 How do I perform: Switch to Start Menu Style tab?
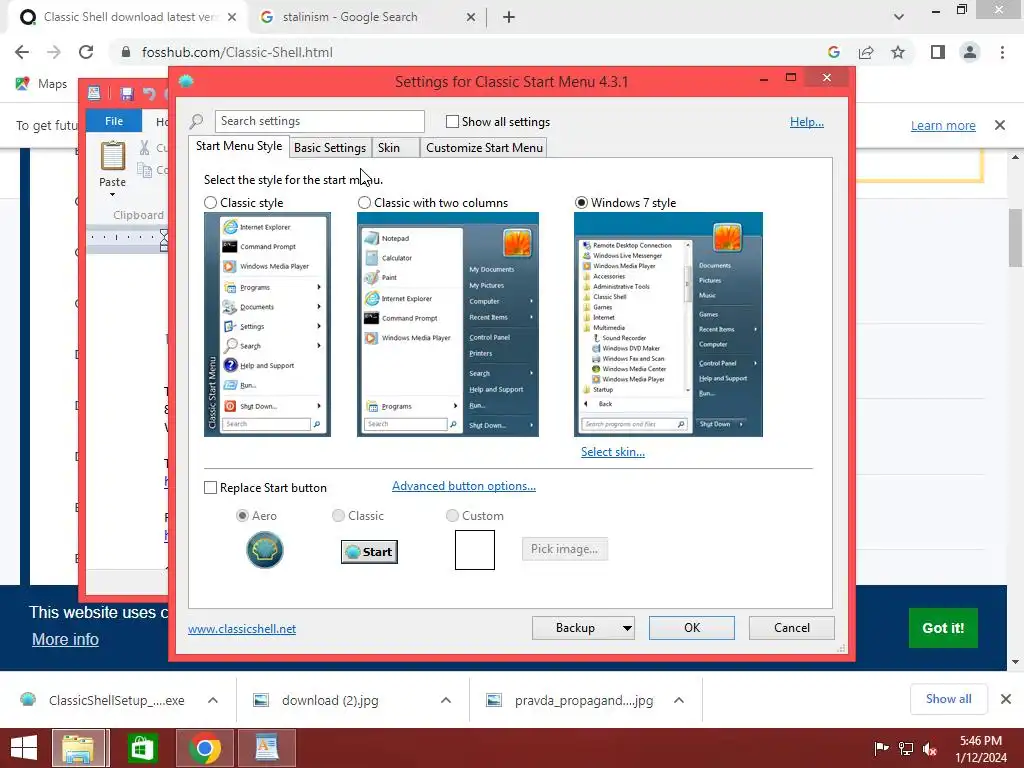[239, 146]
